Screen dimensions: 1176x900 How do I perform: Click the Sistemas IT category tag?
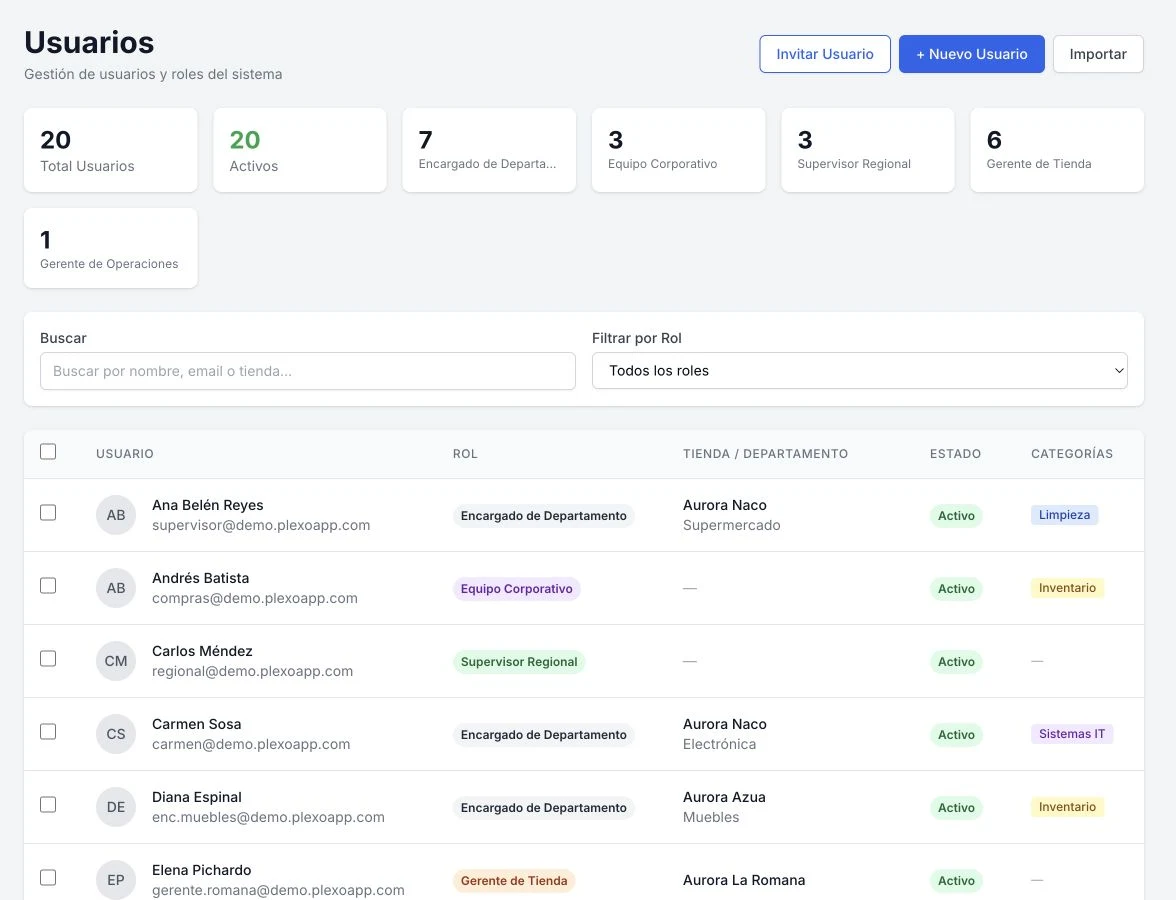point(1072,734)
